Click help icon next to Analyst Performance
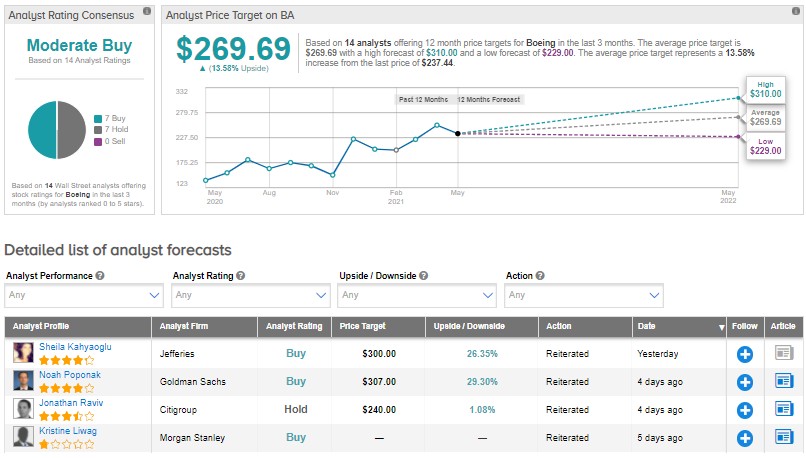806x458 pixels. pos(101,275)
